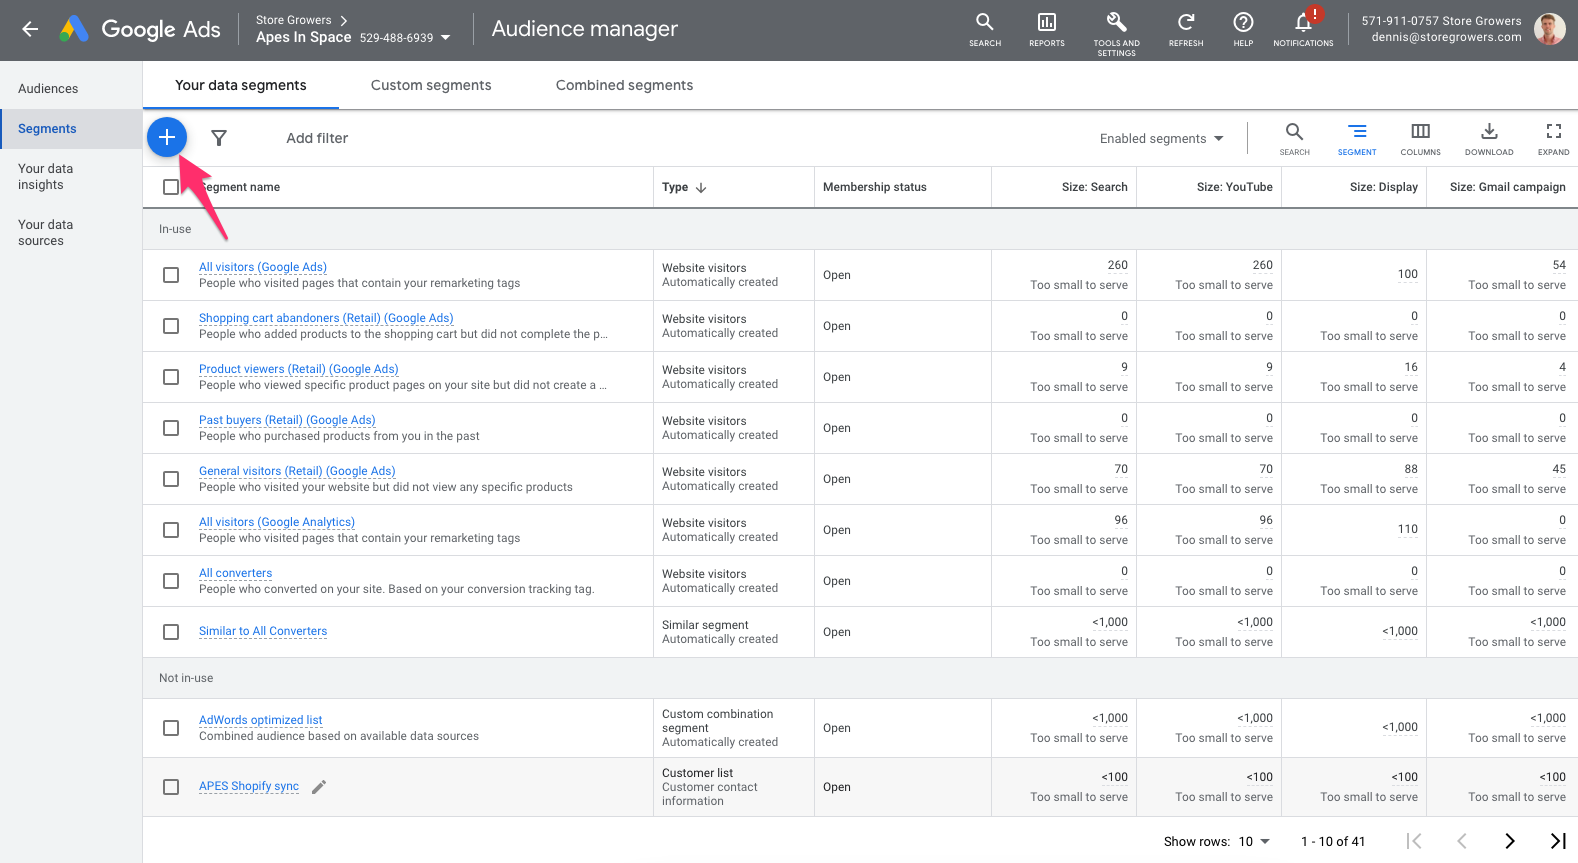
Task: Download the segments table
Action: tap(1489, 138)
